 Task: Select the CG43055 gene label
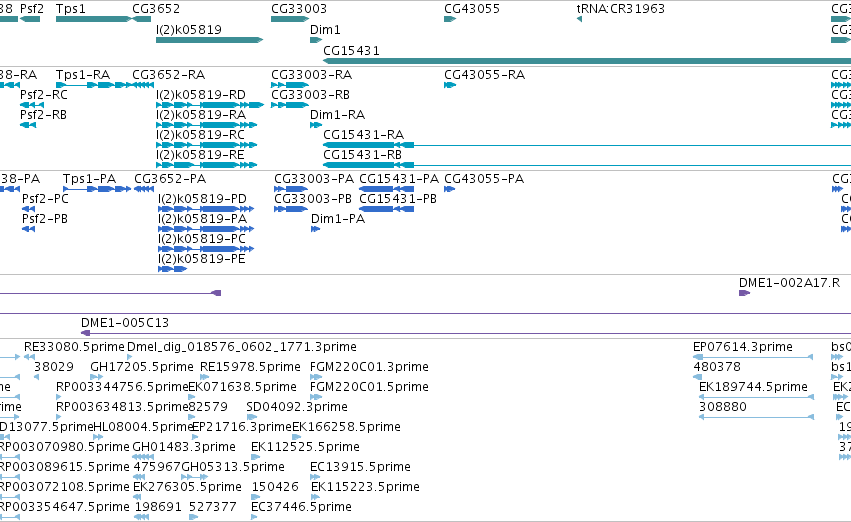tap(472, 9)
